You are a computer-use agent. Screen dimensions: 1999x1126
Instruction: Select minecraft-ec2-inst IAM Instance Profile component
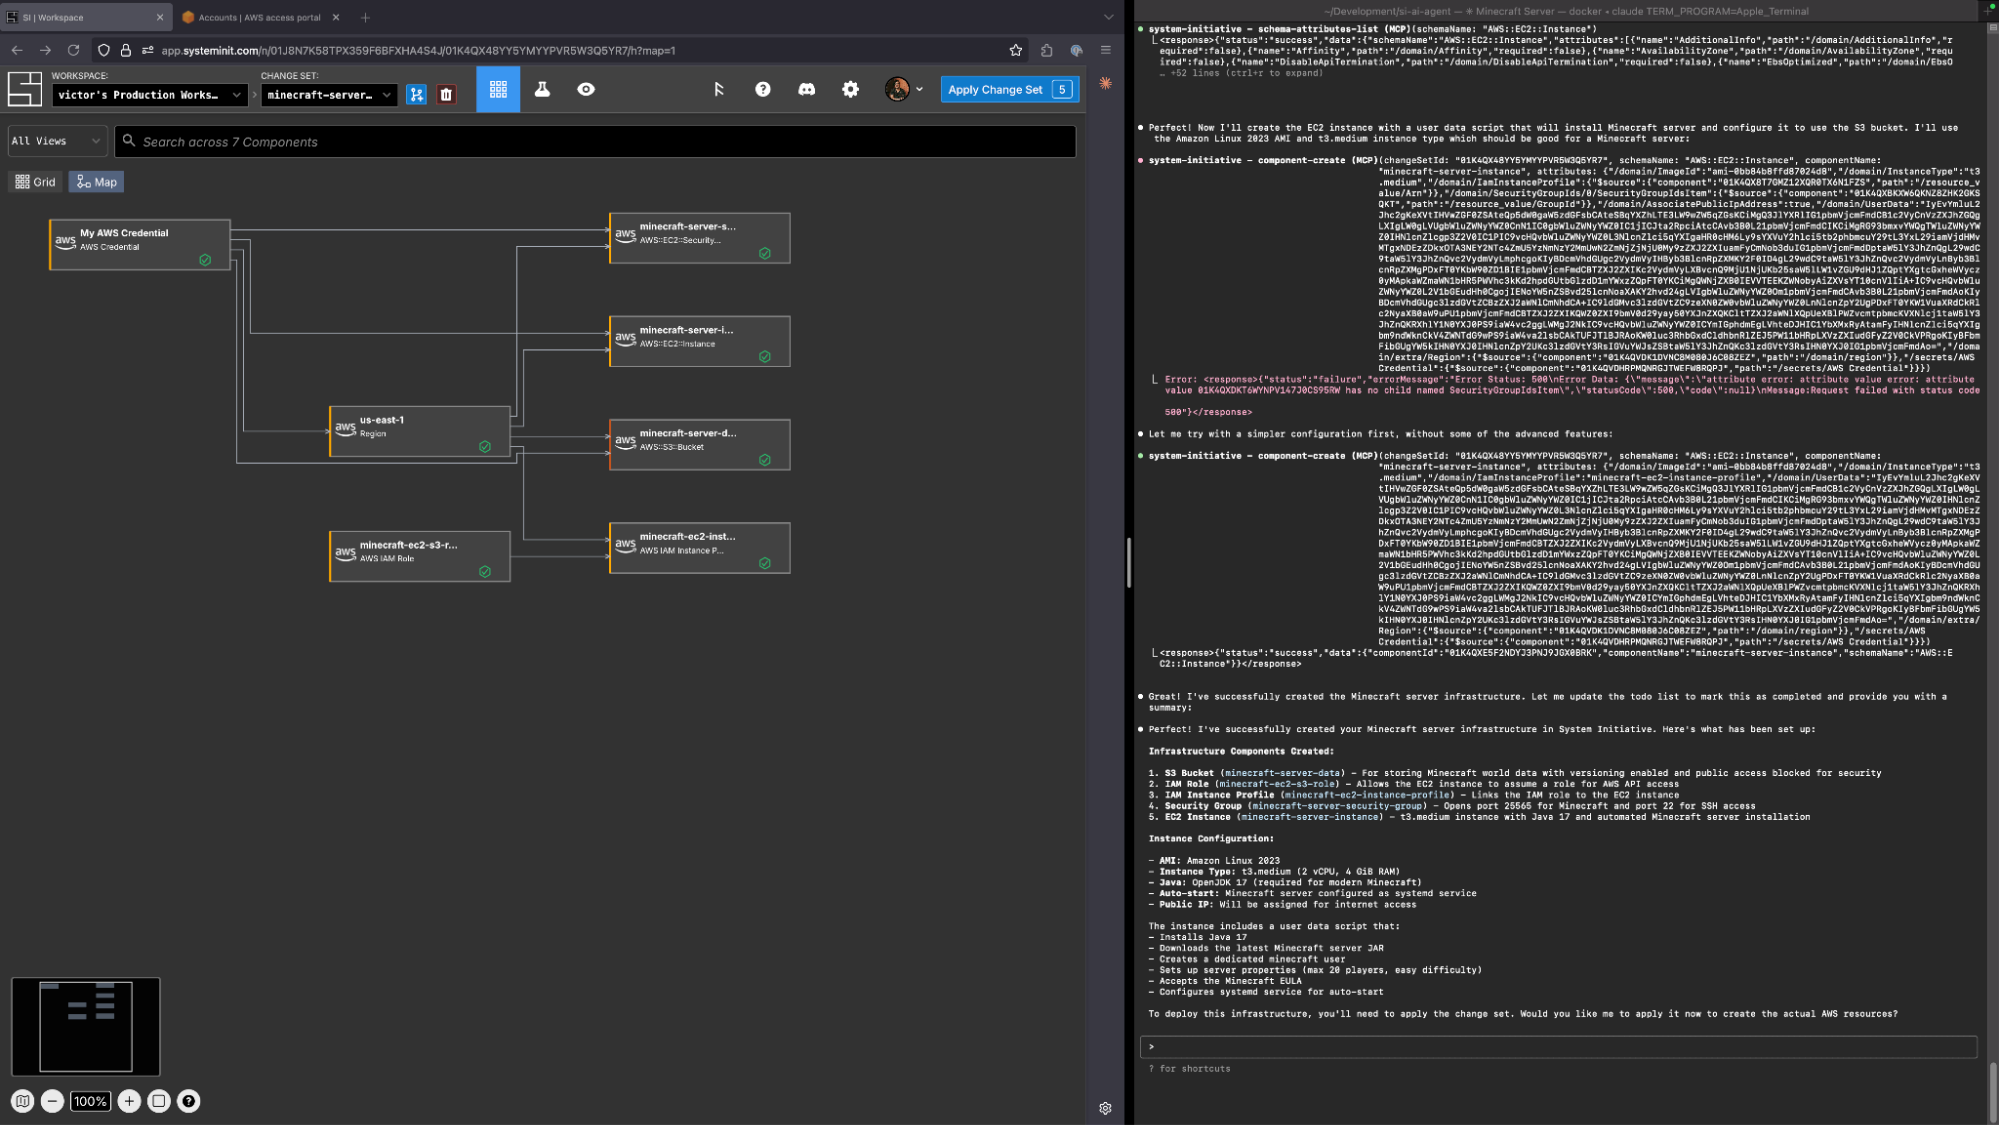pyautogui.click(x=700, y=548)
